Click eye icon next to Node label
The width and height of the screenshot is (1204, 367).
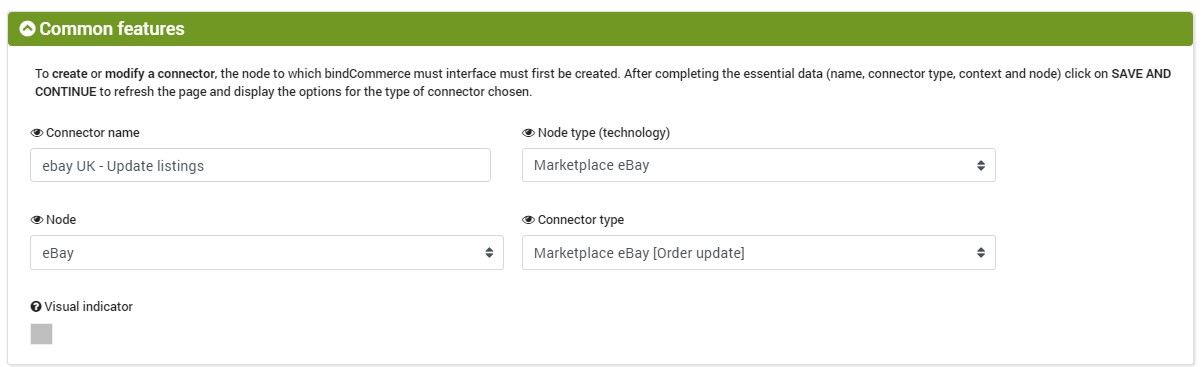pos(37,220)
